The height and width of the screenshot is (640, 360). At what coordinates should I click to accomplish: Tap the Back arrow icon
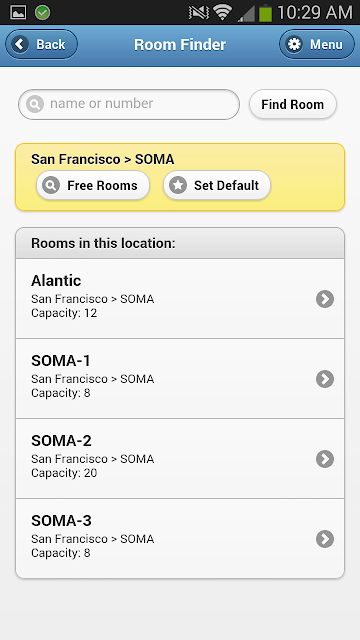pos(20,44)
